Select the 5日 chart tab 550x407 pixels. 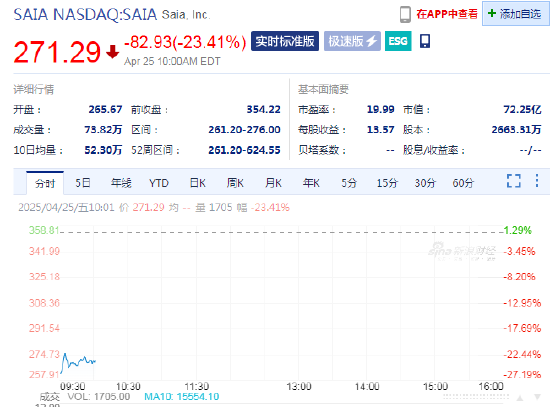83,183
